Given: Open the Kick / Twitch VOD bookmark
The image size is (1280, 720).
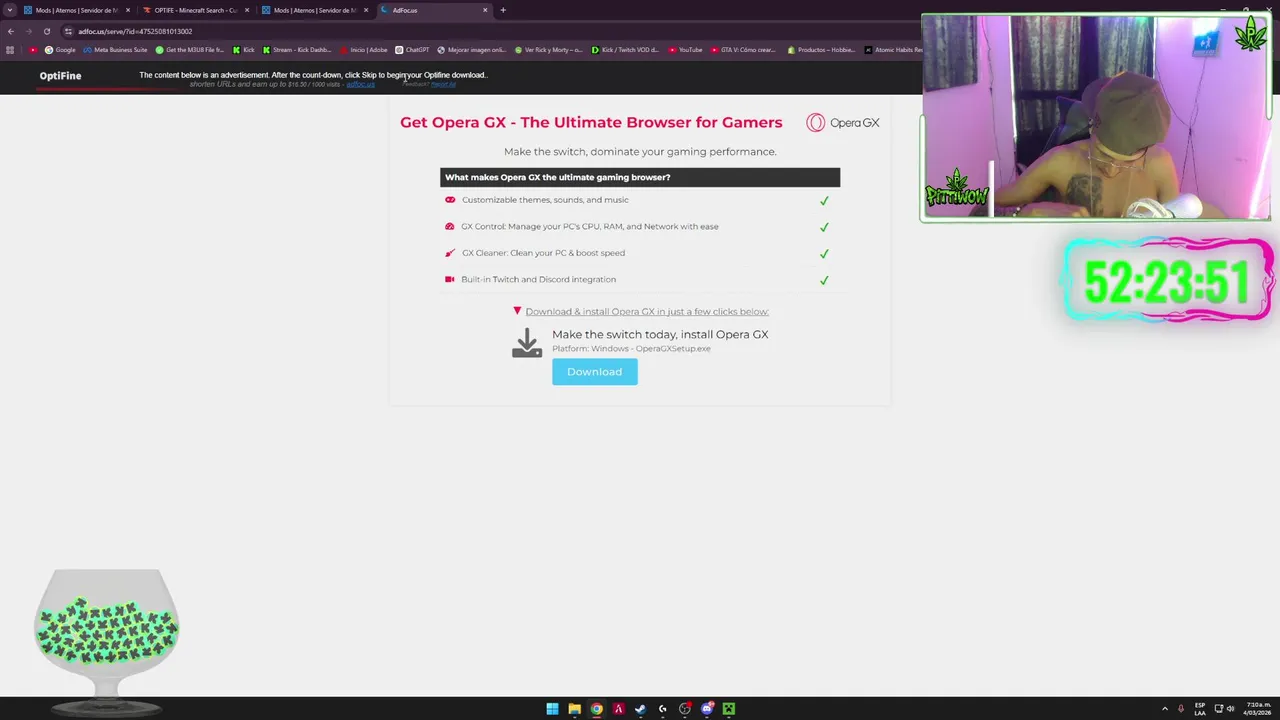Looking at the screenshot, I should click(x=625, y=50).
